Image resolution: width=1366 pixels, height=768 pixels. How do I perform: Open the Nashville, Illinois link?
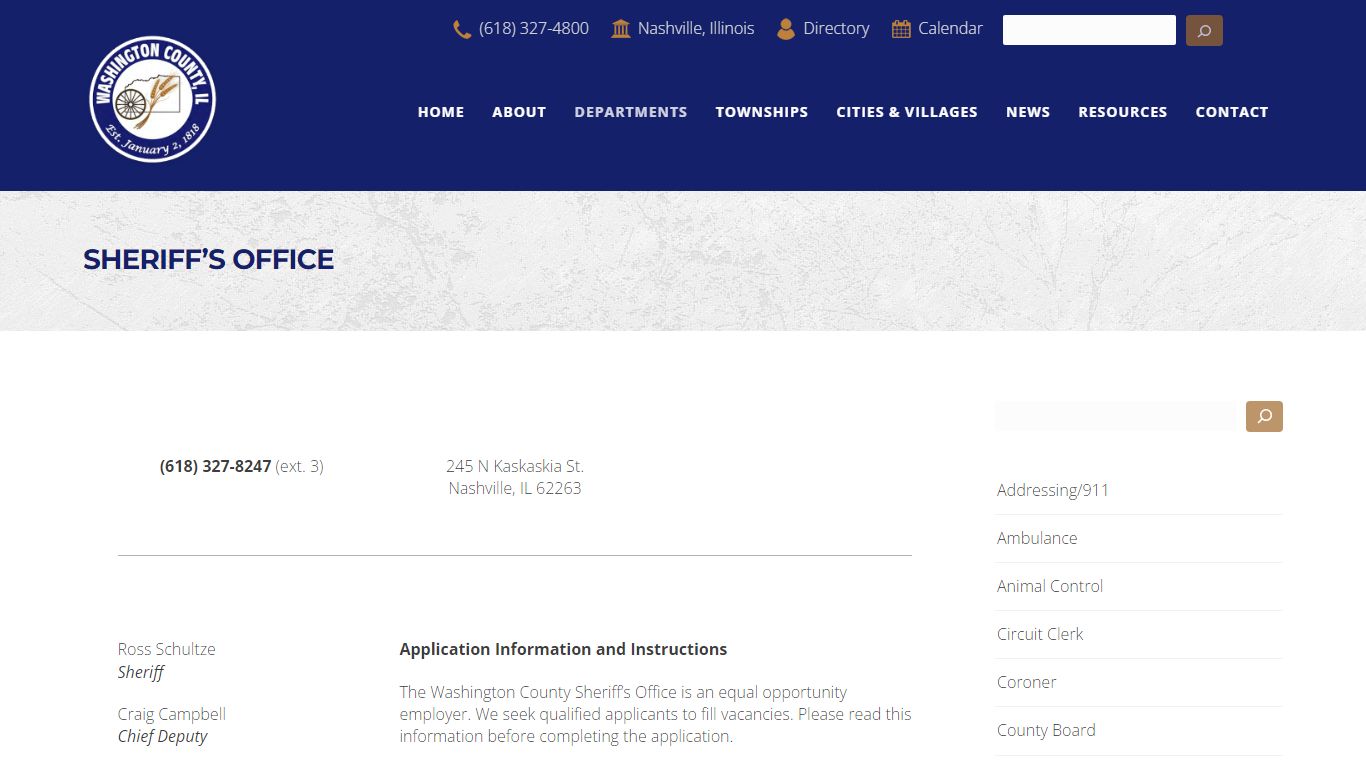(696, 29)
